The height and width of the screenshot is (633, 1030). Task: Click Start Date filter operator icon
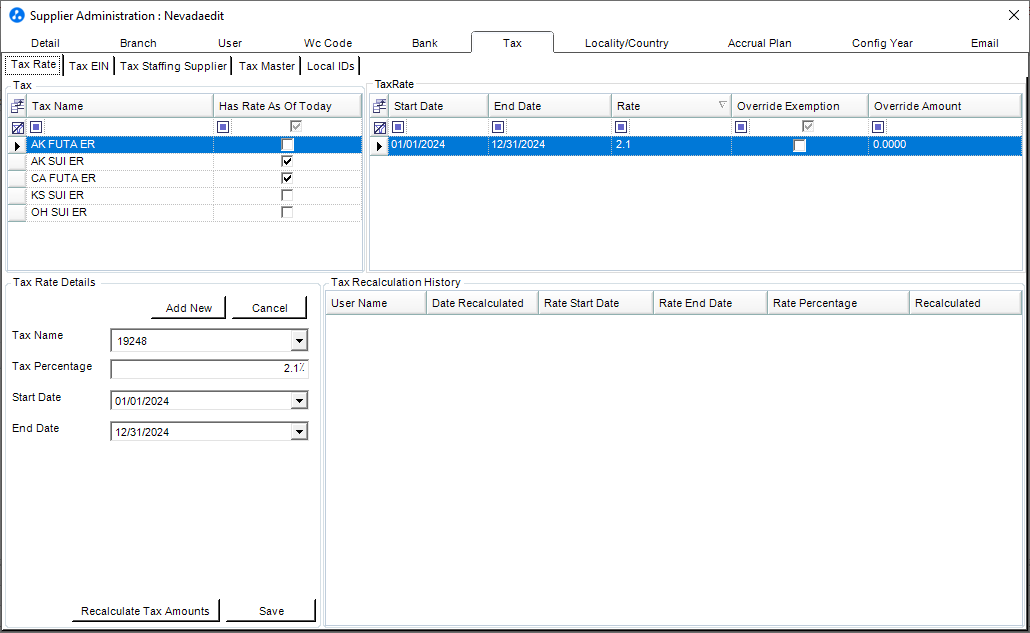pyautogui.click(x=398, y=127)
